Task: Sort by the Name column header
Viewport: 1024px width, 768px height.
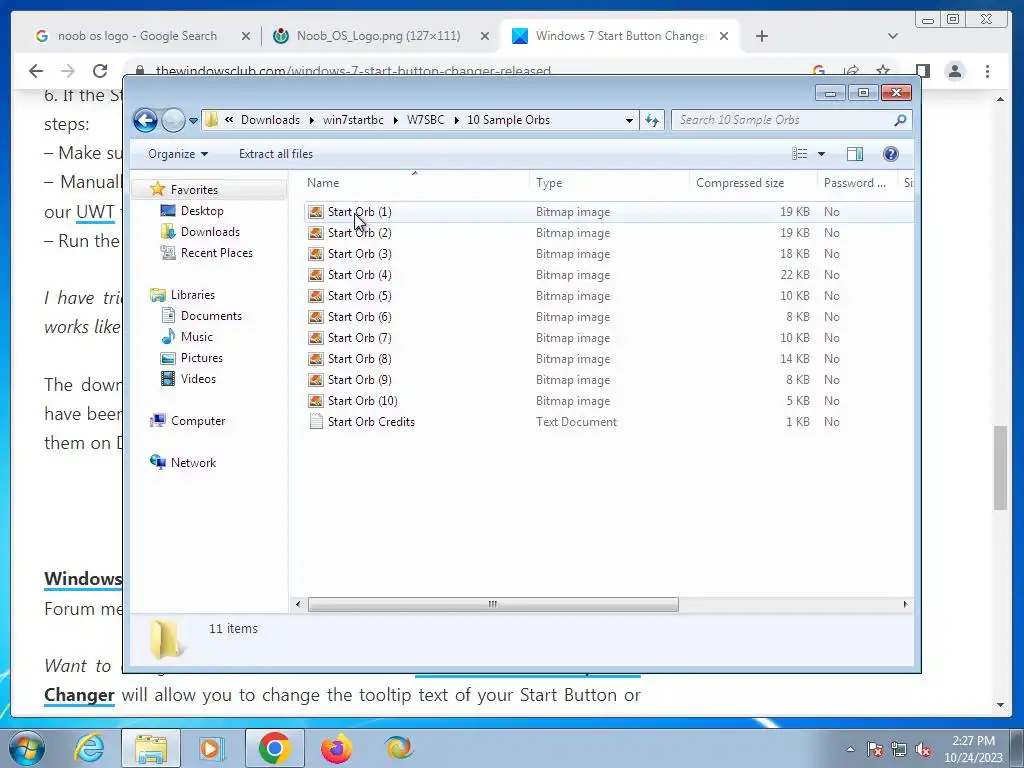Action: tap(415, 184)
